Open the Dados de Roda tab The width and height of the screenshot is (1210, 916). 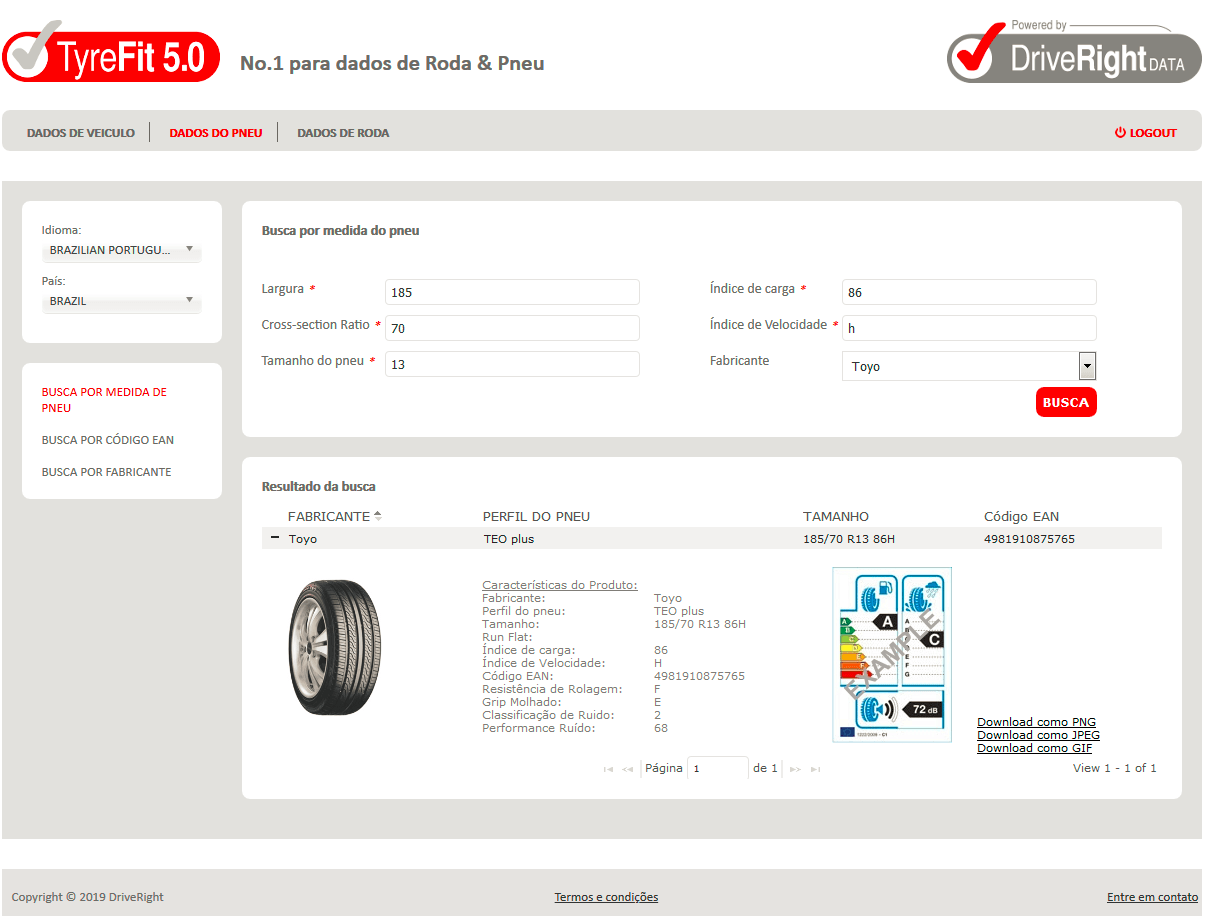(343, 132)
